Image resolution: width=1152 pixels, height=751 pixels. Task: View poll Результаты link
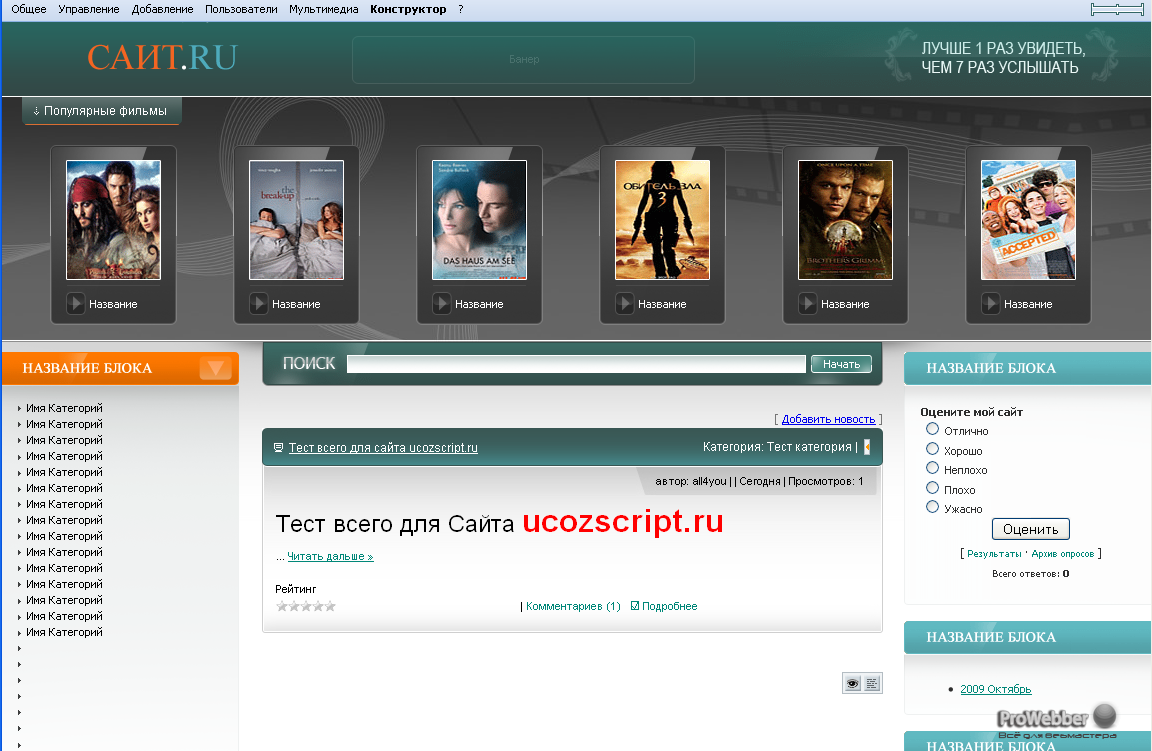point(994,554)
